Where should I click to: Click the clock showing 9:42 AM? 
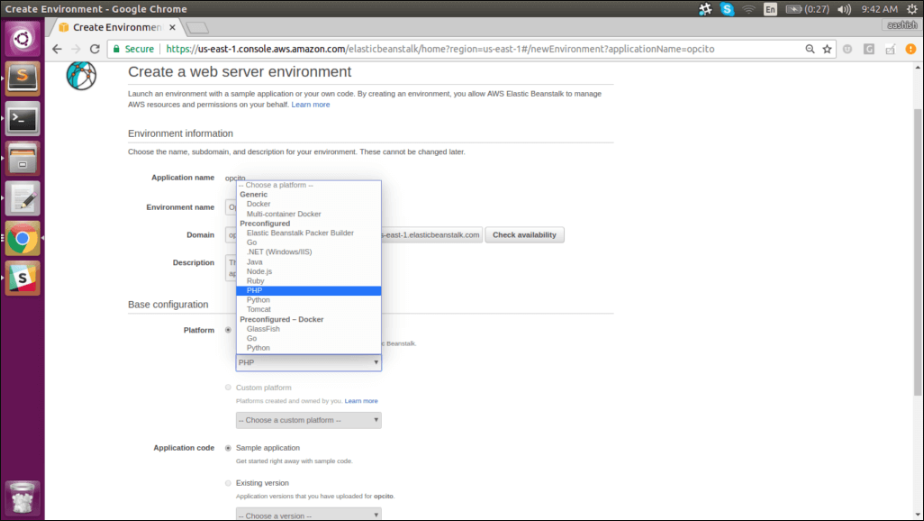pyautogui.click(x=879, y=9)
